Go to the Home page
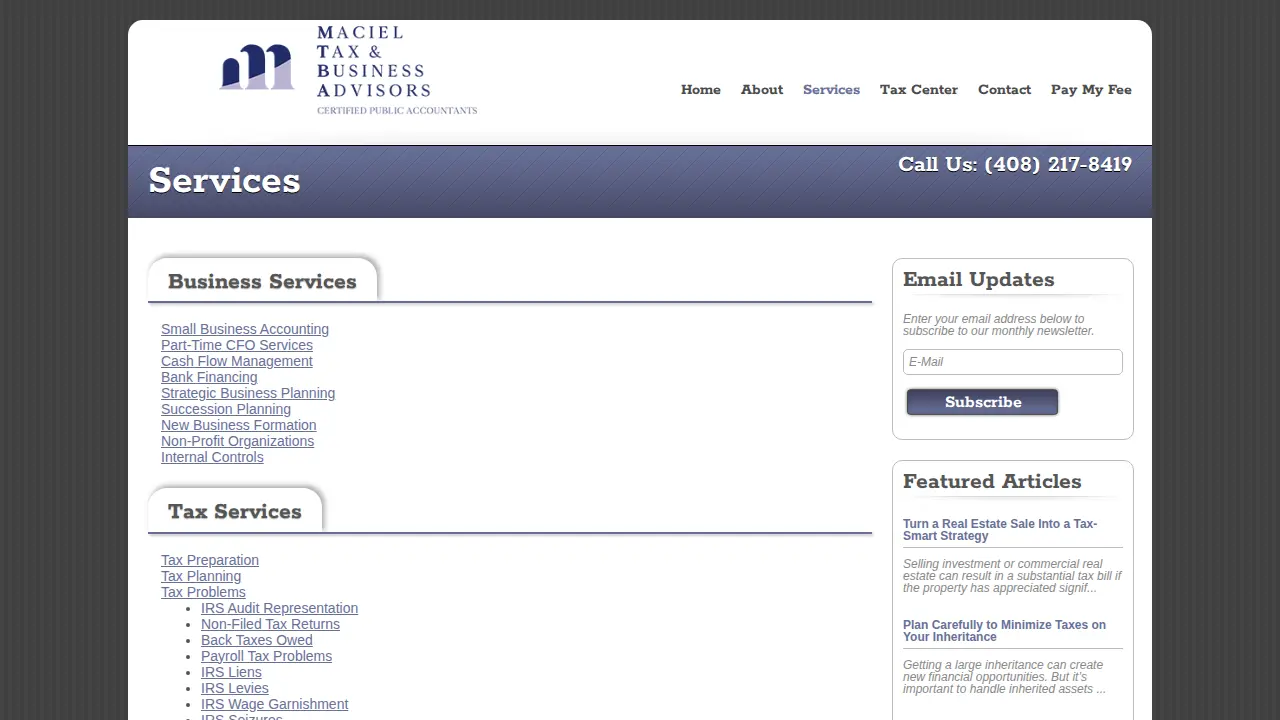Image resolution: width=1280 pixels, height=720 pixels. [x=701, y=90]
